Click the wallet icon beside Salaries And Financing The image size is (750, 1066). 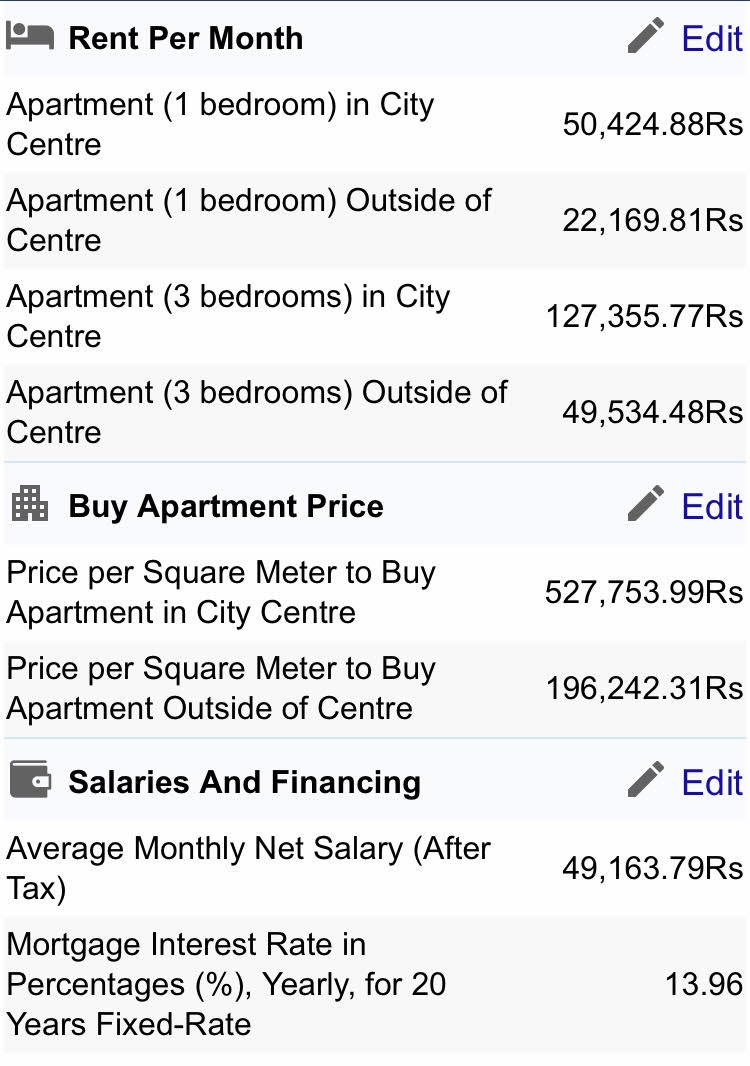click(29, 780)
